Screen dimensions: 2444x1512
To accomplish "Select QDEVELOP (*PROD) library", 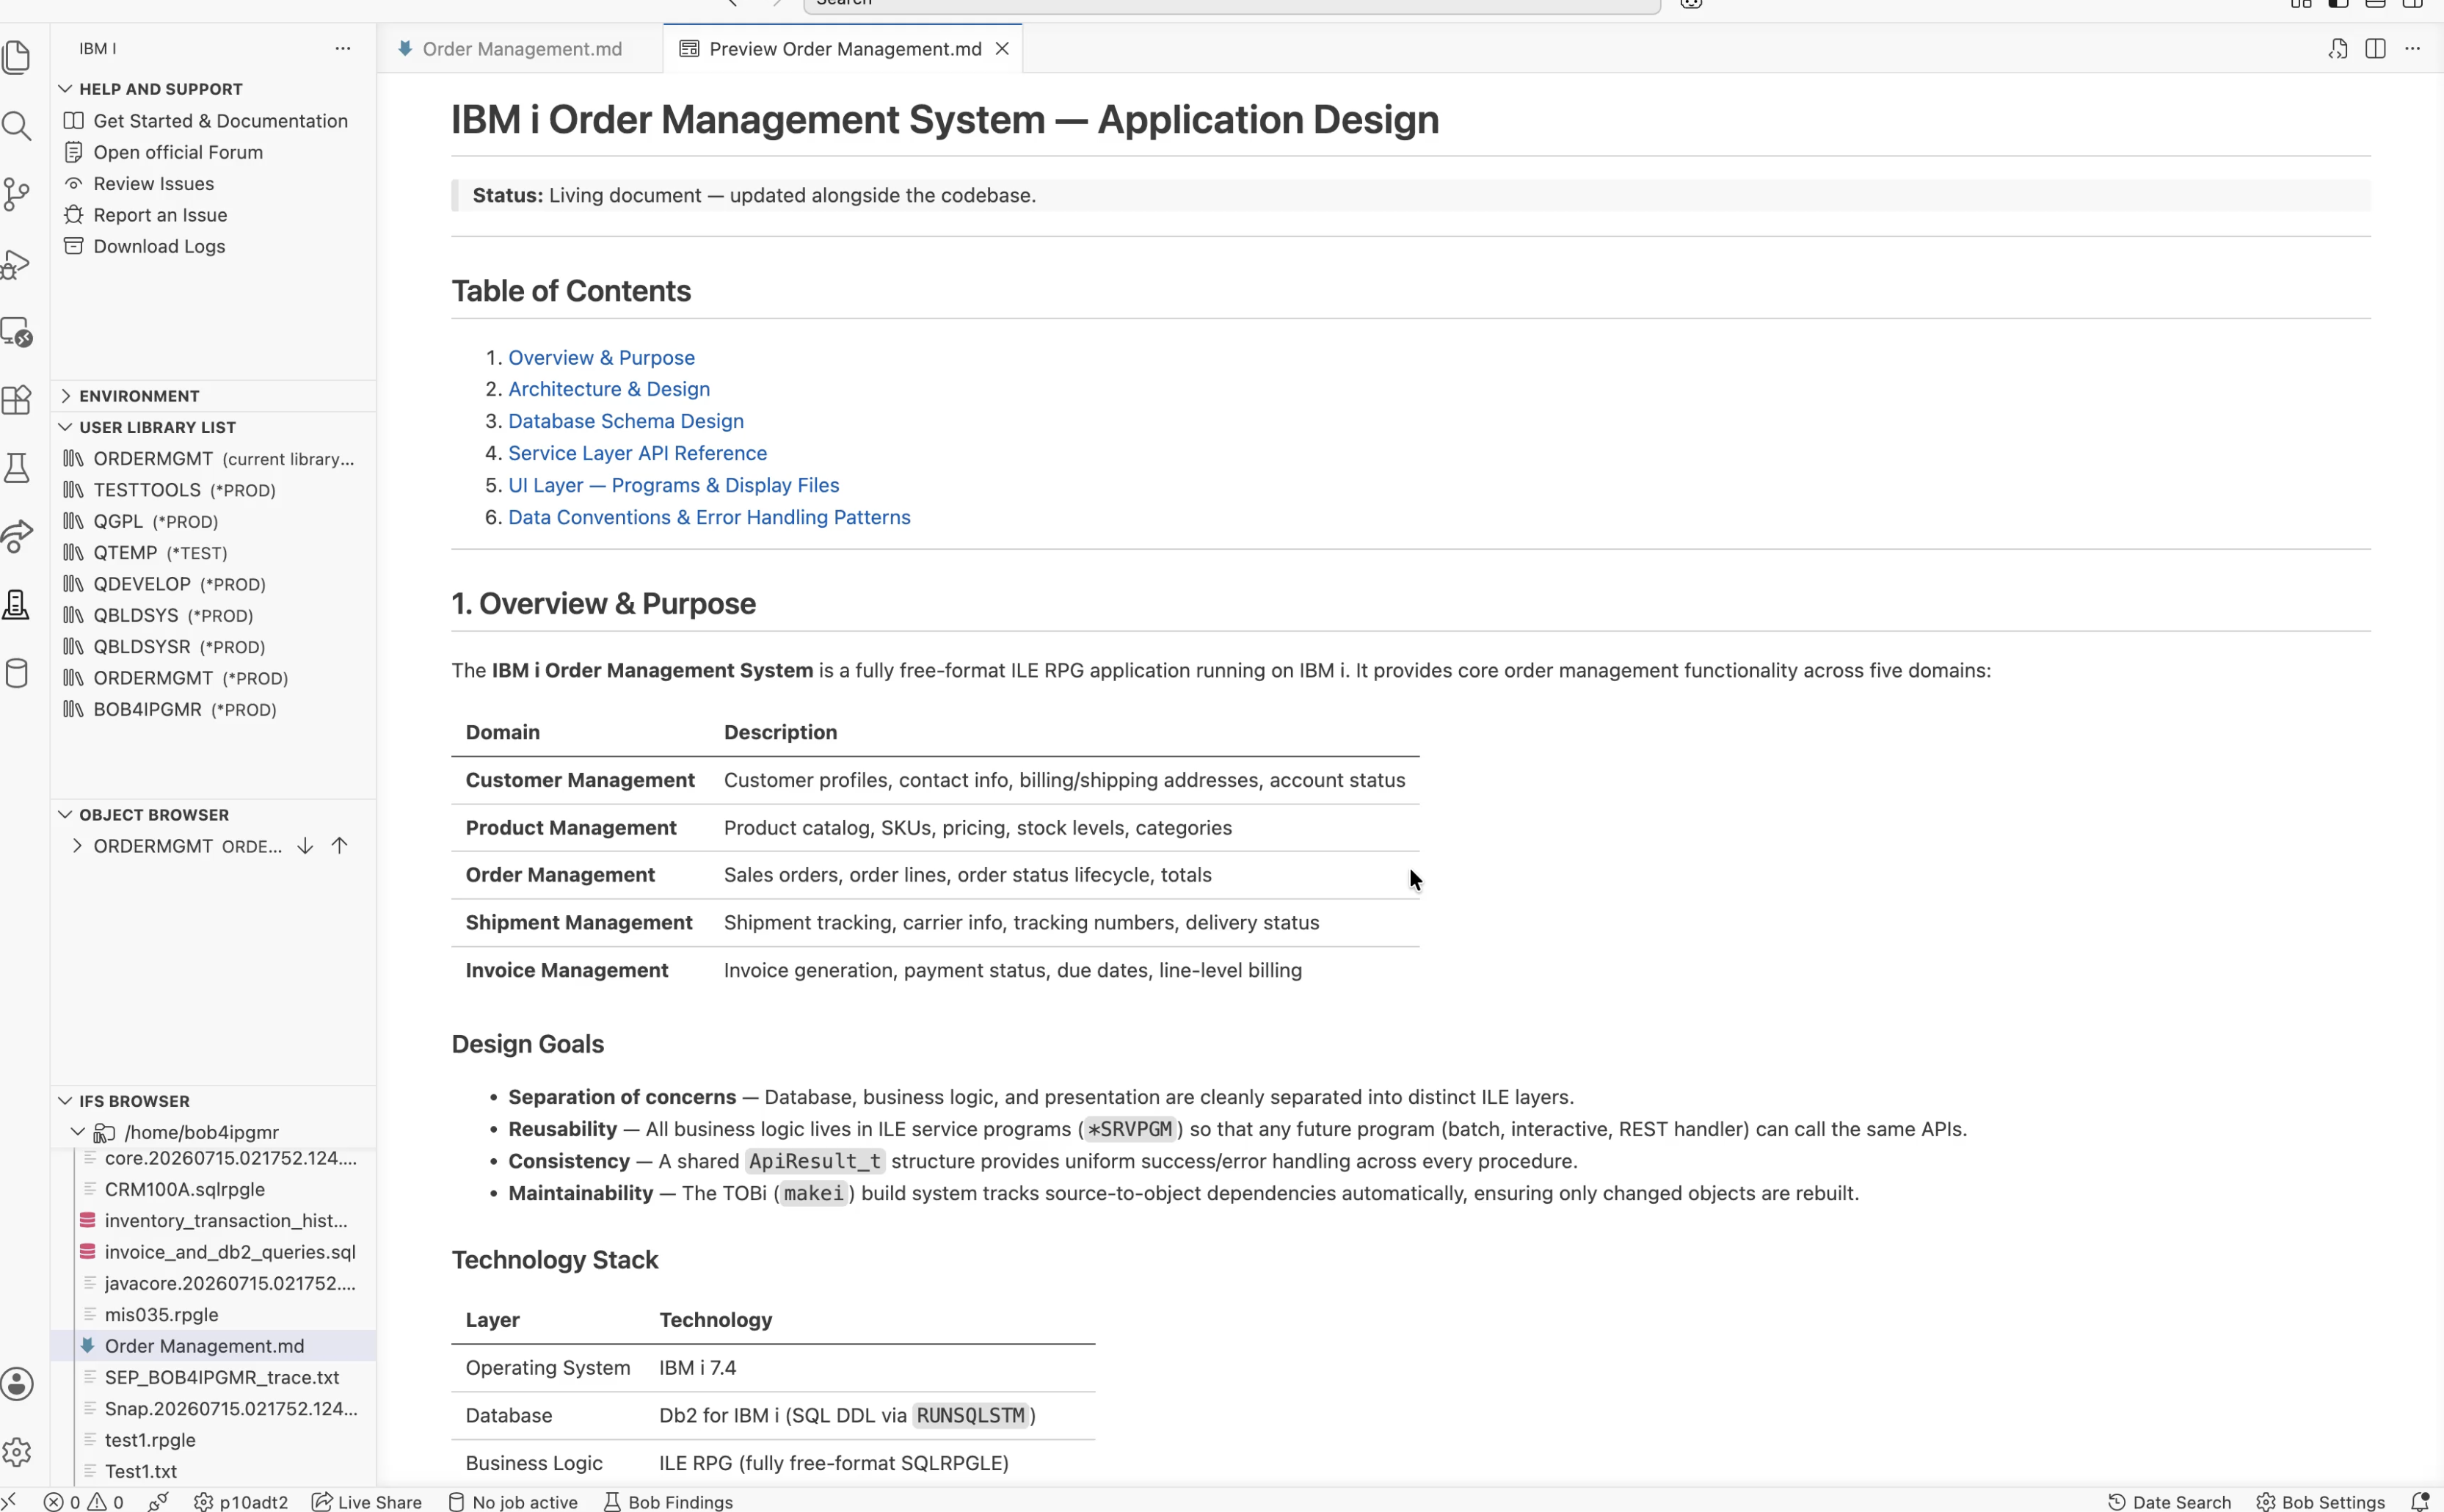I will 213,584.
